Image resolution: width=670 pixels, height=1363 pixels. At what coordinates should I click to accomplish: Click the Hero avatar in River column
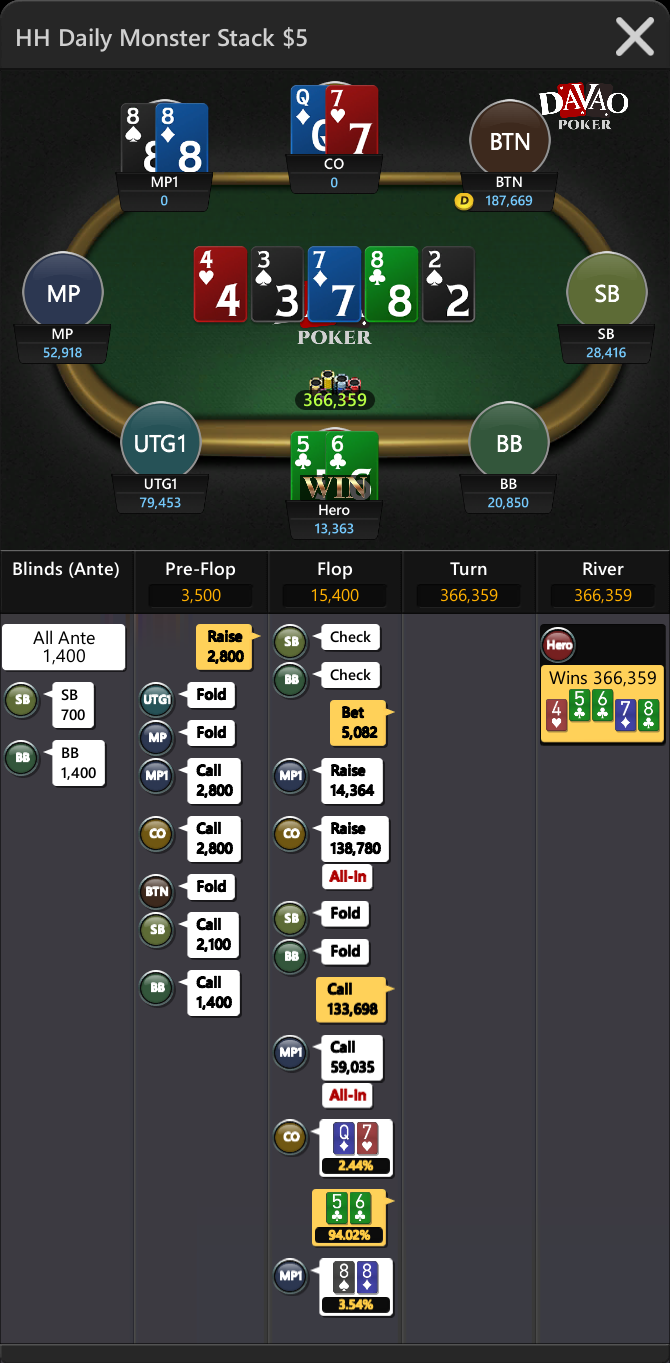(x=559, y=645)
